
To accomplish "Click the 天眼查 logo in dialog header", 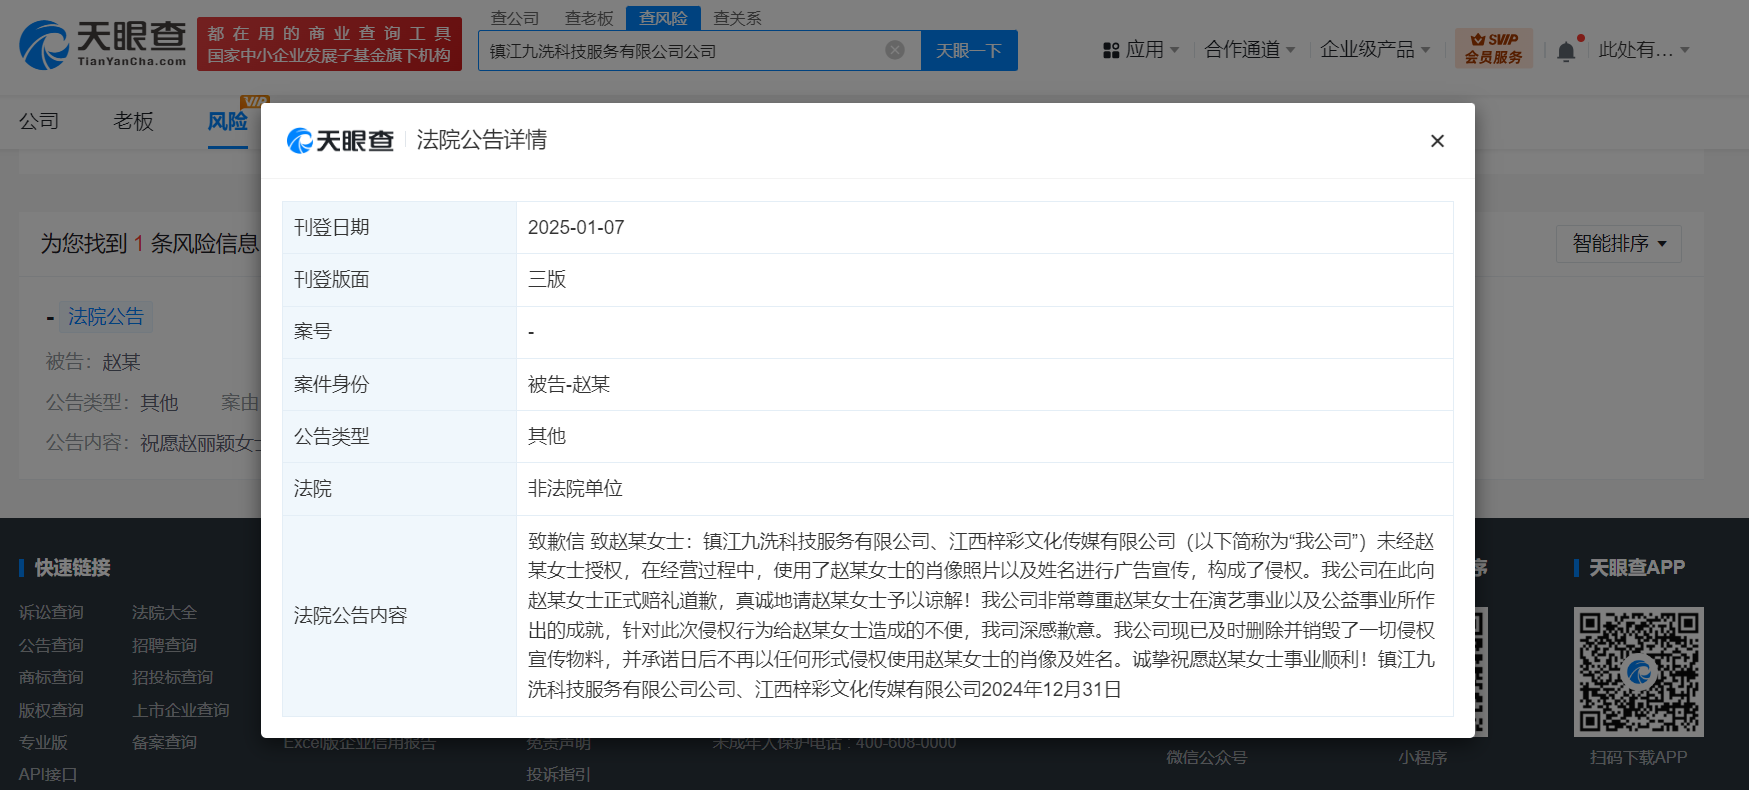I will coord(340,141).
